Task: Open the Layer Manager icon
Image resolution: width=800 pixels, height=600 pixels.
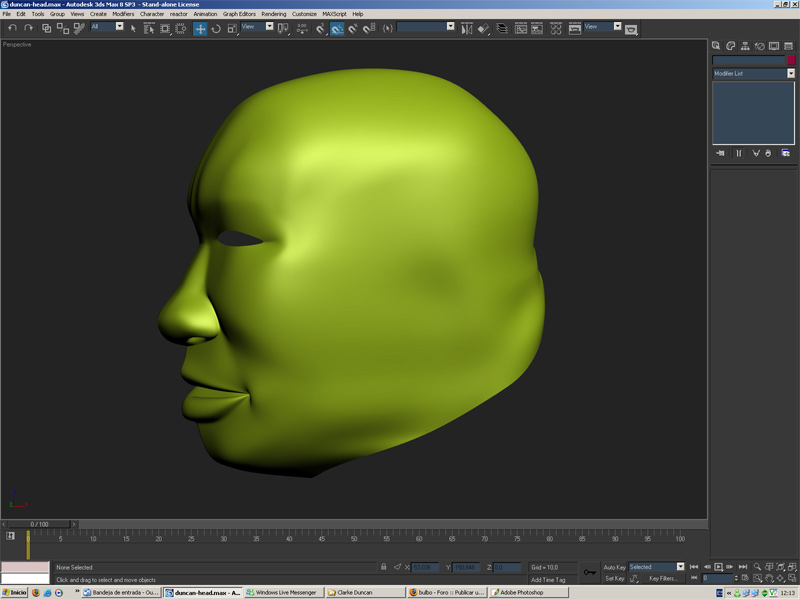Action: pyautogui.click(x=502, y=29)
